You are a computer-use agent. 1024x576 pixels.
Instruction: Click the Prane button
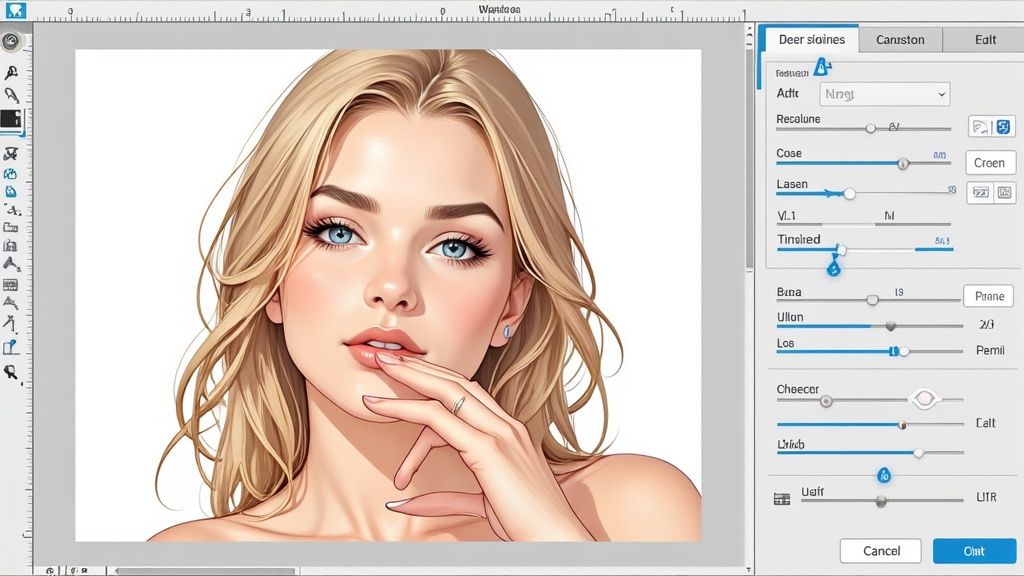coord(989,296)
